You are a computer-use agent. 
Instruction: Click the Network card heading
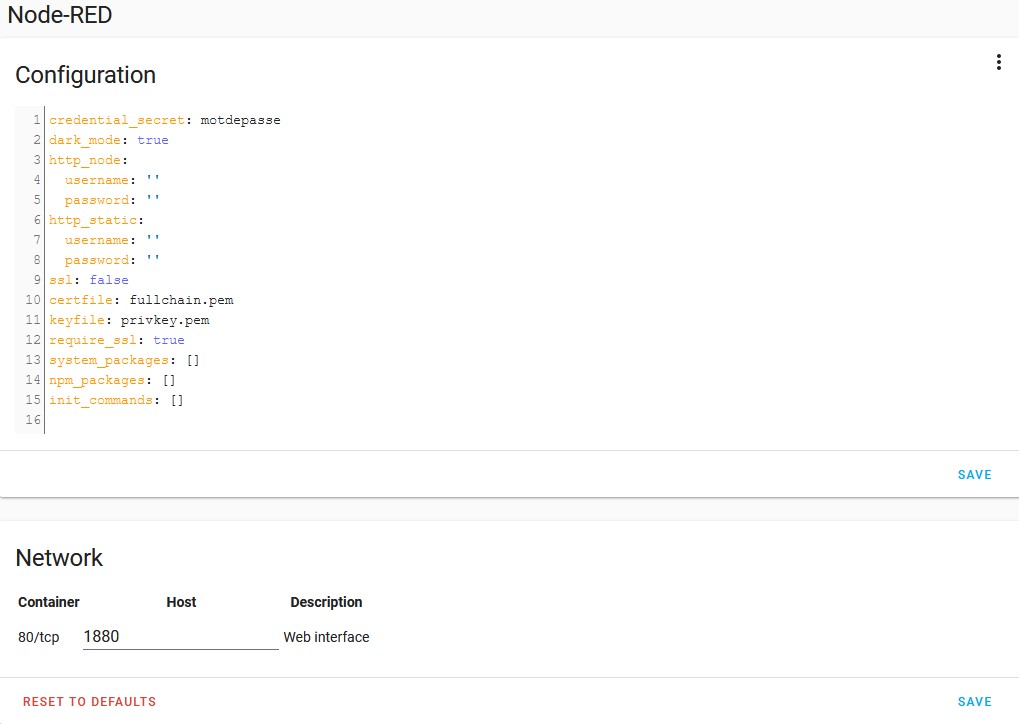point(59,558)
